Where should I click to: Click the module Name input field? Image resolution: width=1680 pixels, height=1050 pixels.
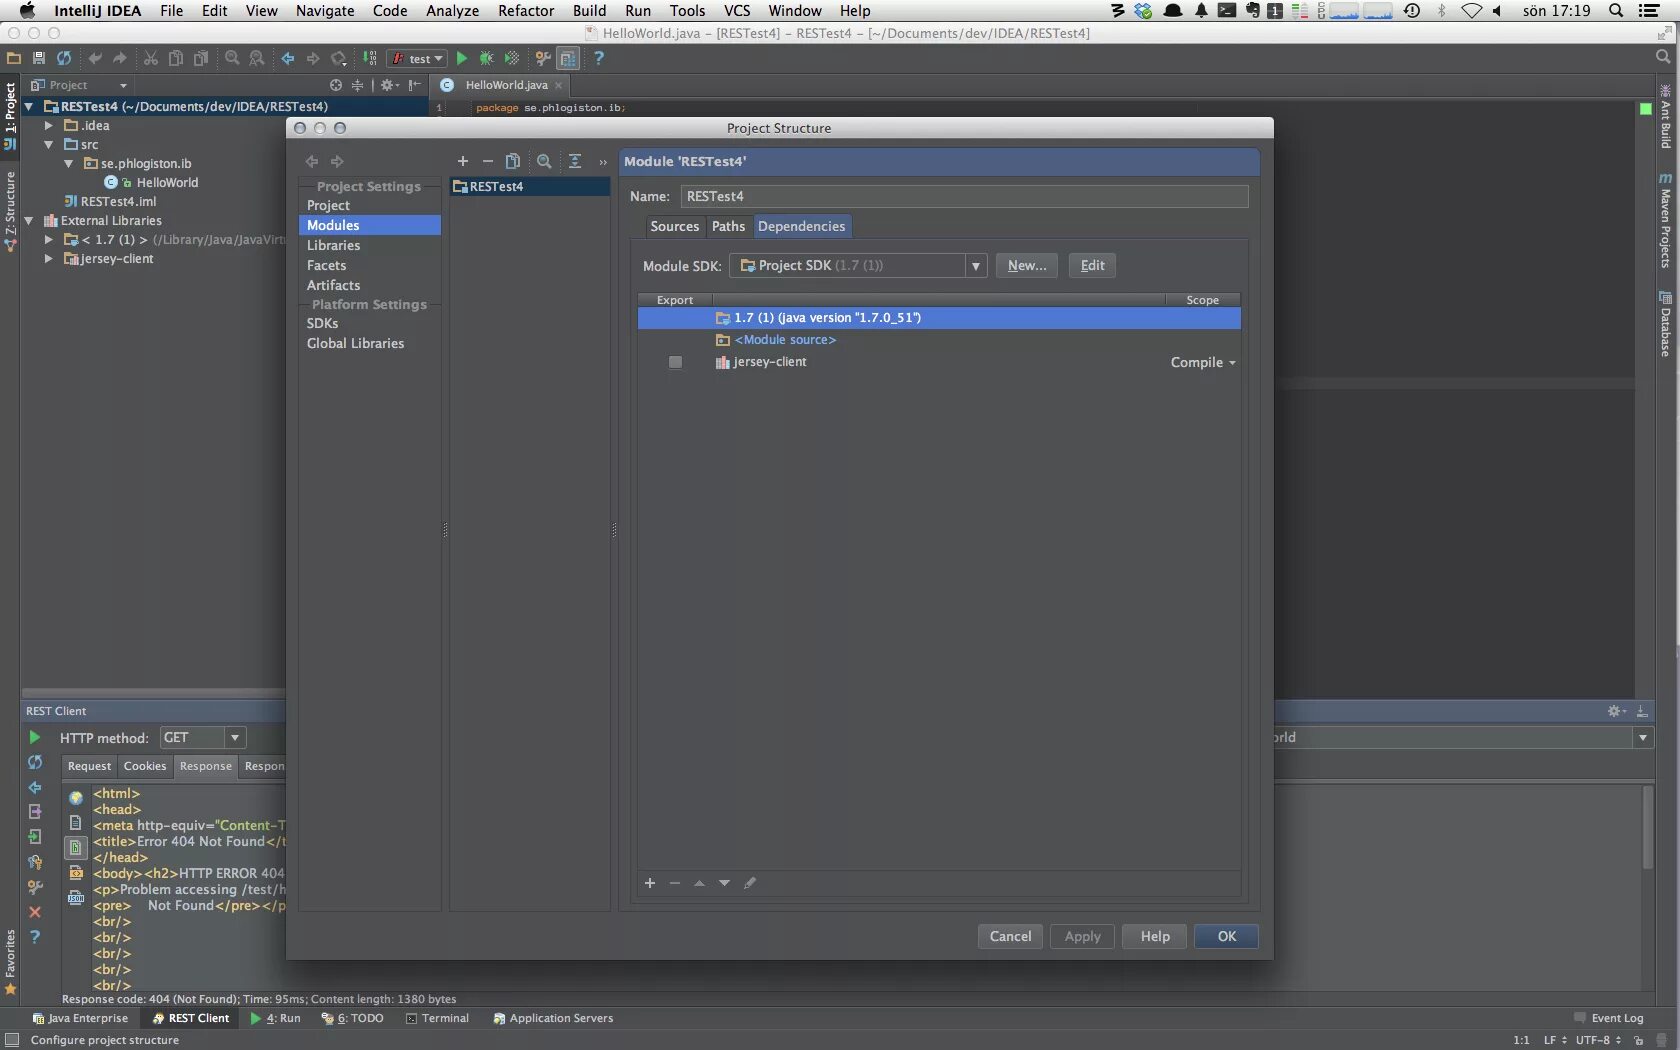(964, 197)
